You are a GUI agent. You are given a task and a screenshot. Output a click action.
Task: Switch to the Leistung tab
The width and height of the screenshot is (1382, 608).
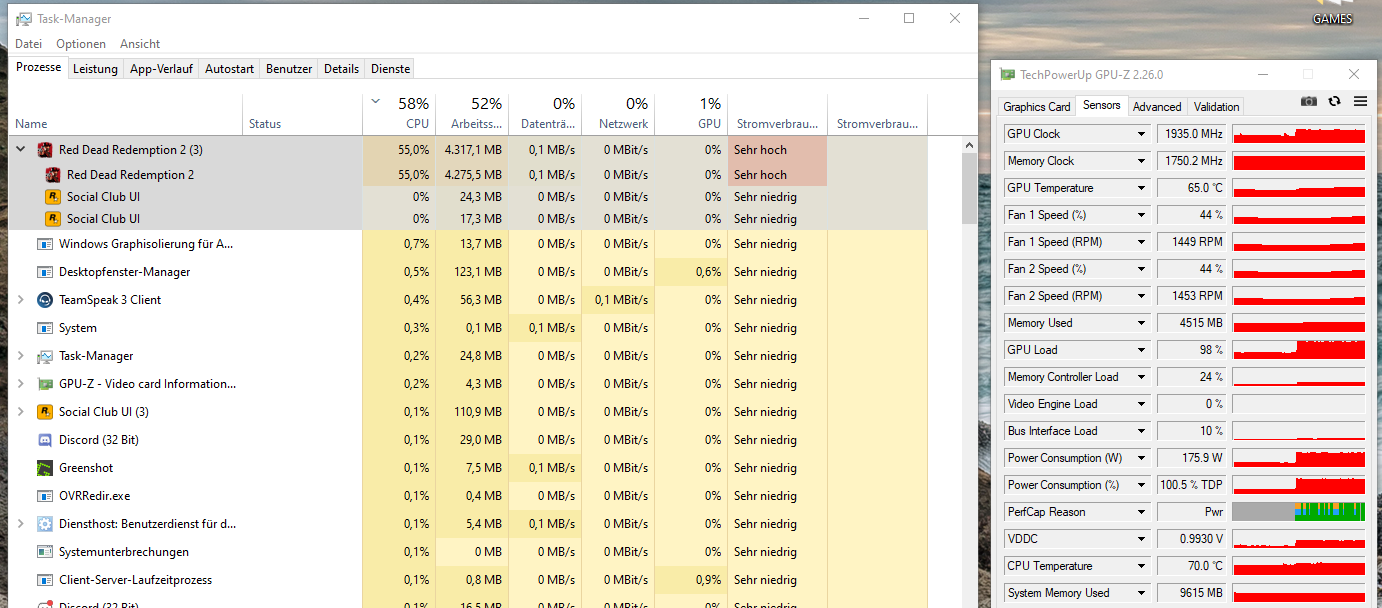[96, 69]
